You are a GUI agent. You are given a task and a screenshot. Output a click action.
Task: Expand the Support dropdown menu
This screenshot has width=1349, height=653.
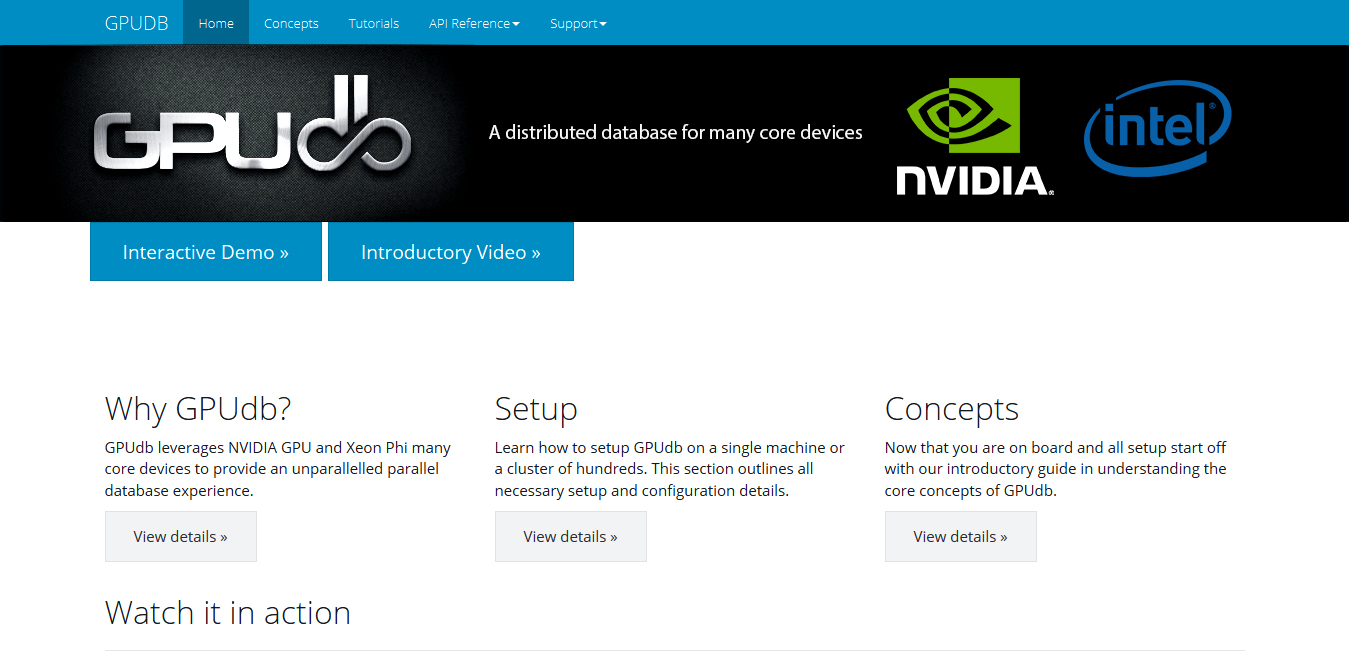(x=578, y=23)
